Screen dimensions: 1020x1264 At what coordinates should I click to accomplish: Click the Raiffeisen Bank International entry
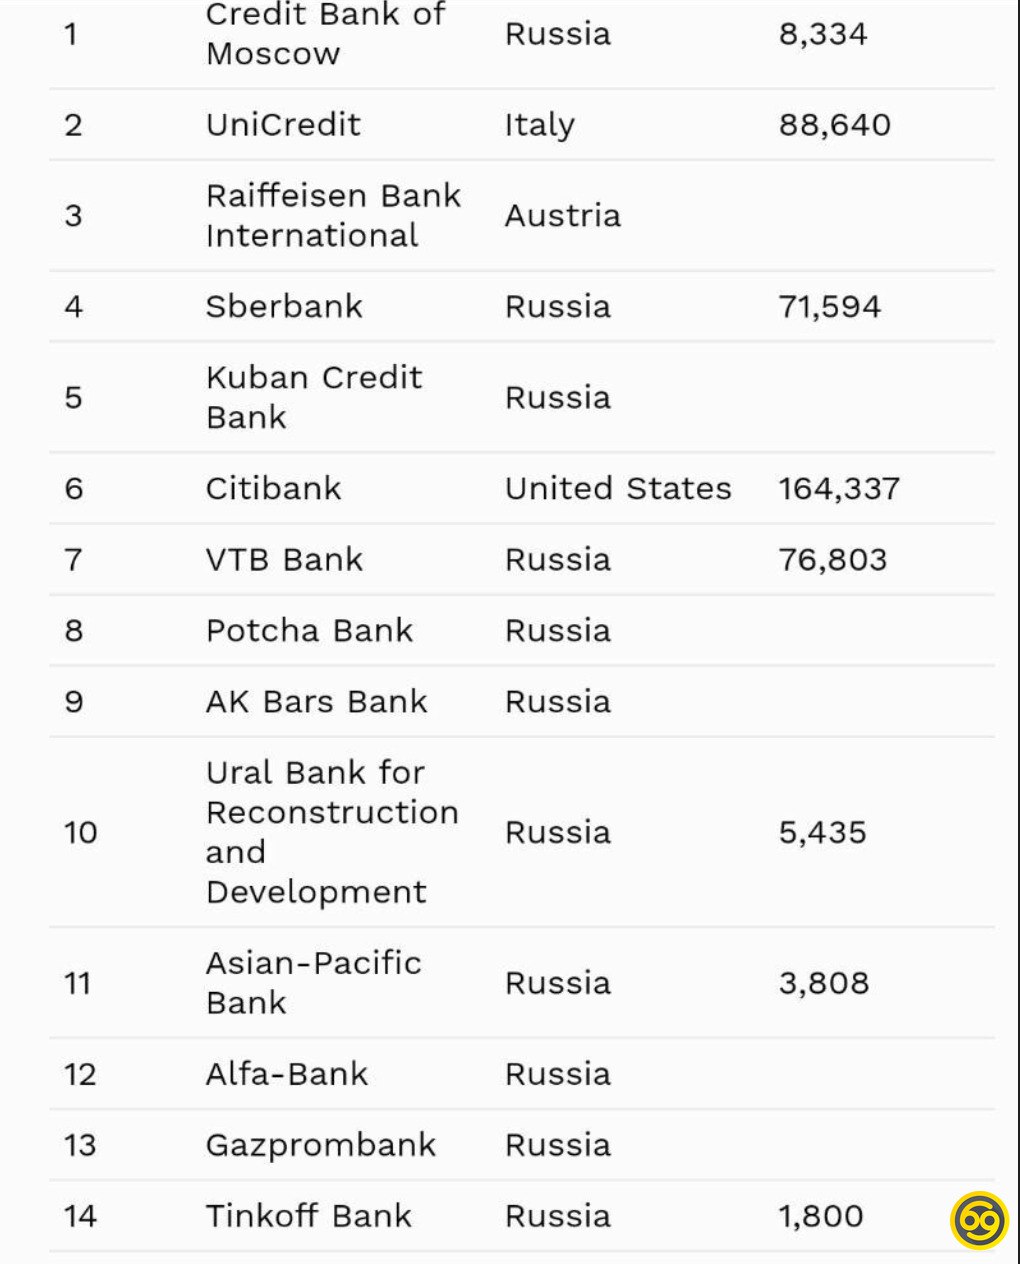coord(333,215)
